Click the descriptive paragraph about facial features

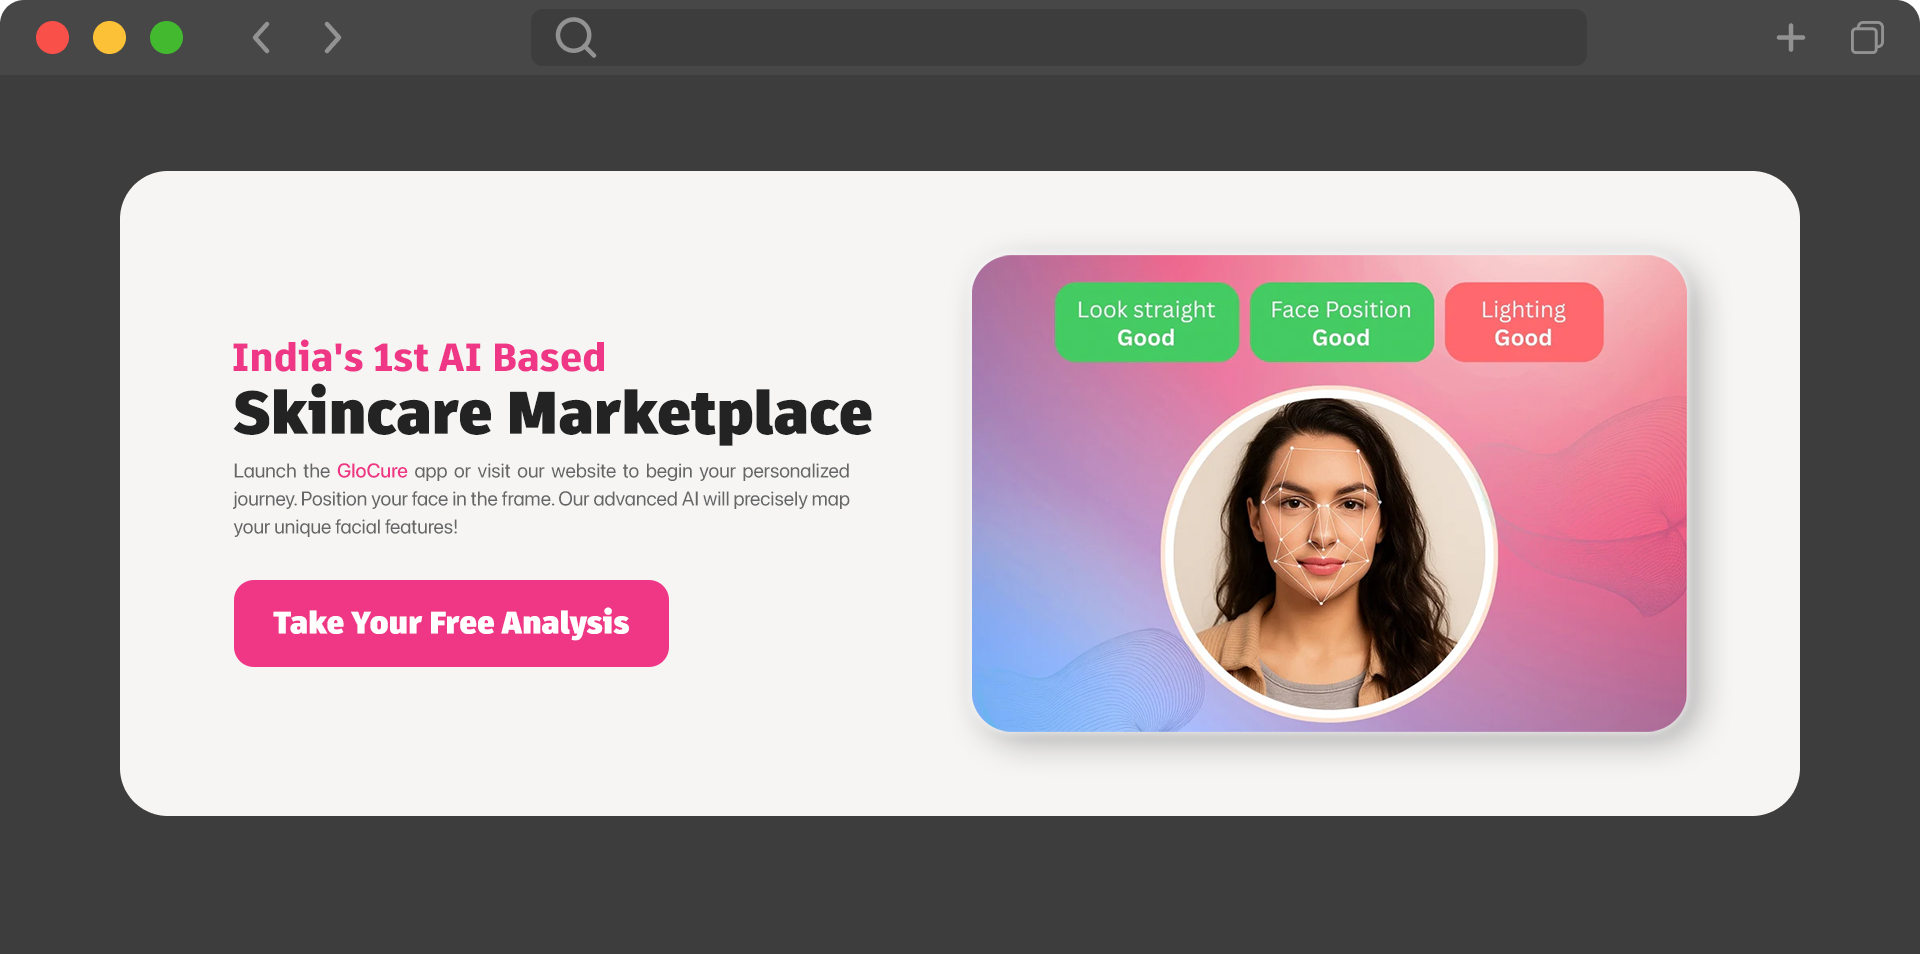click(x=541, y=499)
